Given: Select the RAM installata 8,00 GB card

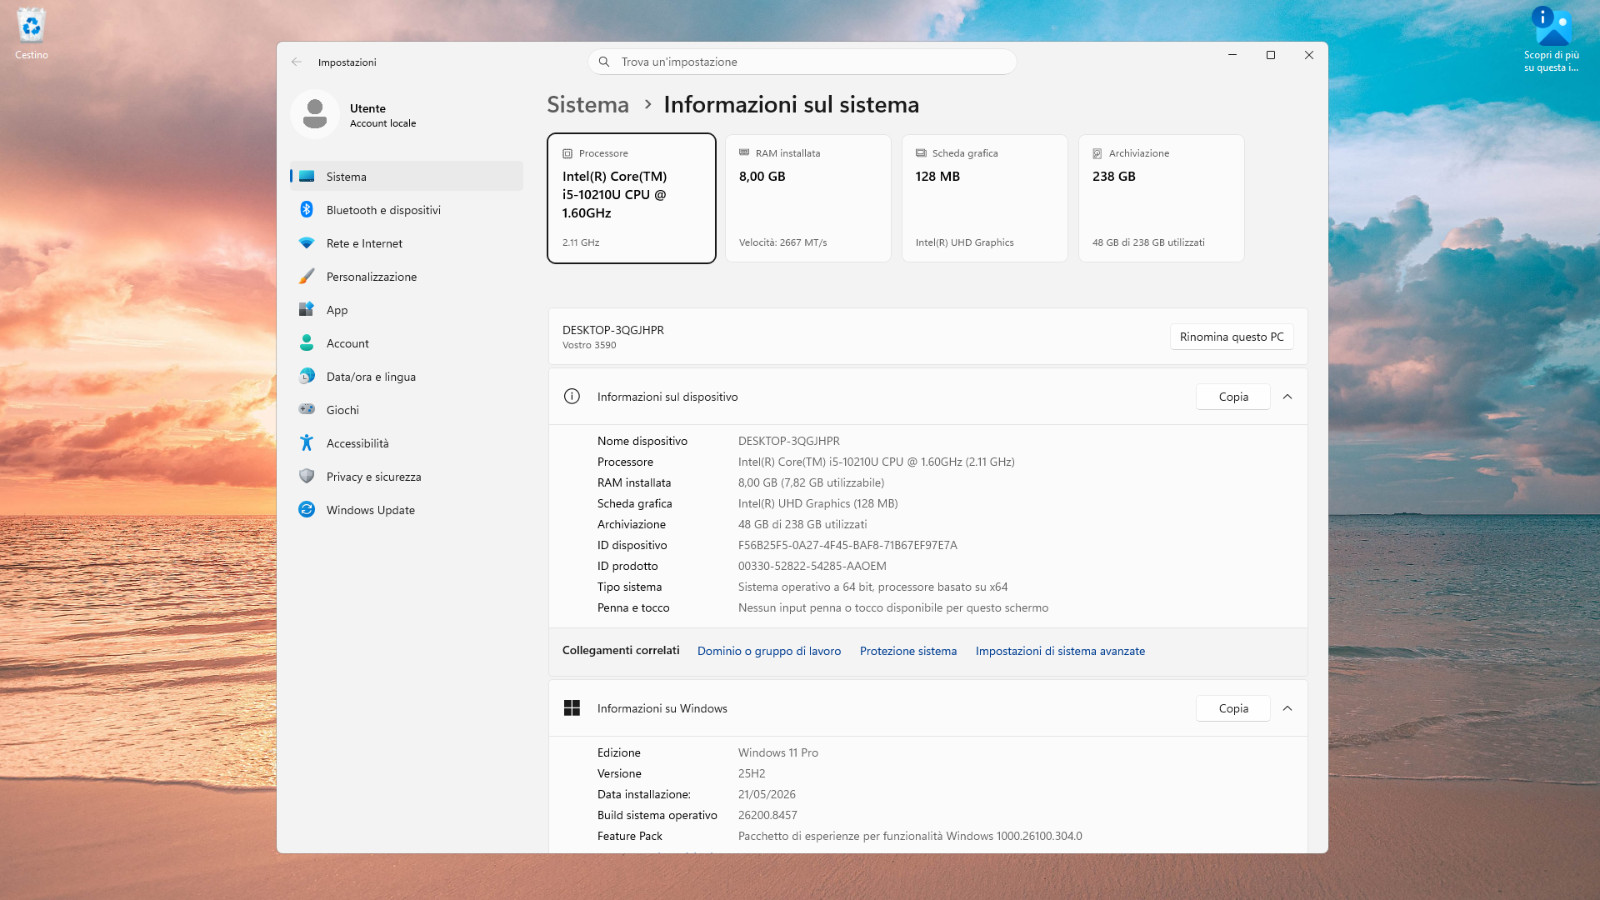Looking at the screenshot, I should pyautogui.click(x=808, y=198).
